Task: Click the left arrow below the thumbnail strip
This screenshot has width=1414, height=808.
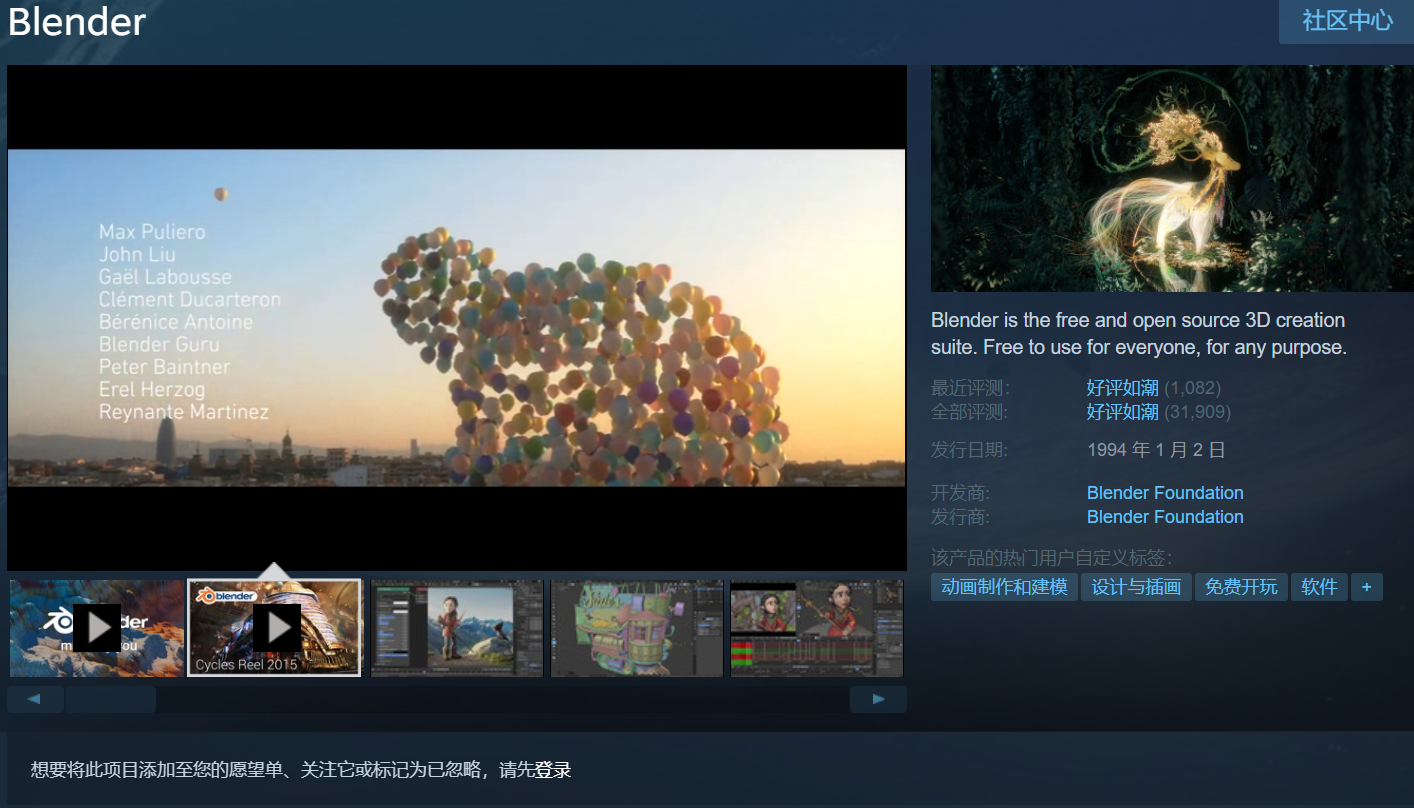Action: coord(35,698)
